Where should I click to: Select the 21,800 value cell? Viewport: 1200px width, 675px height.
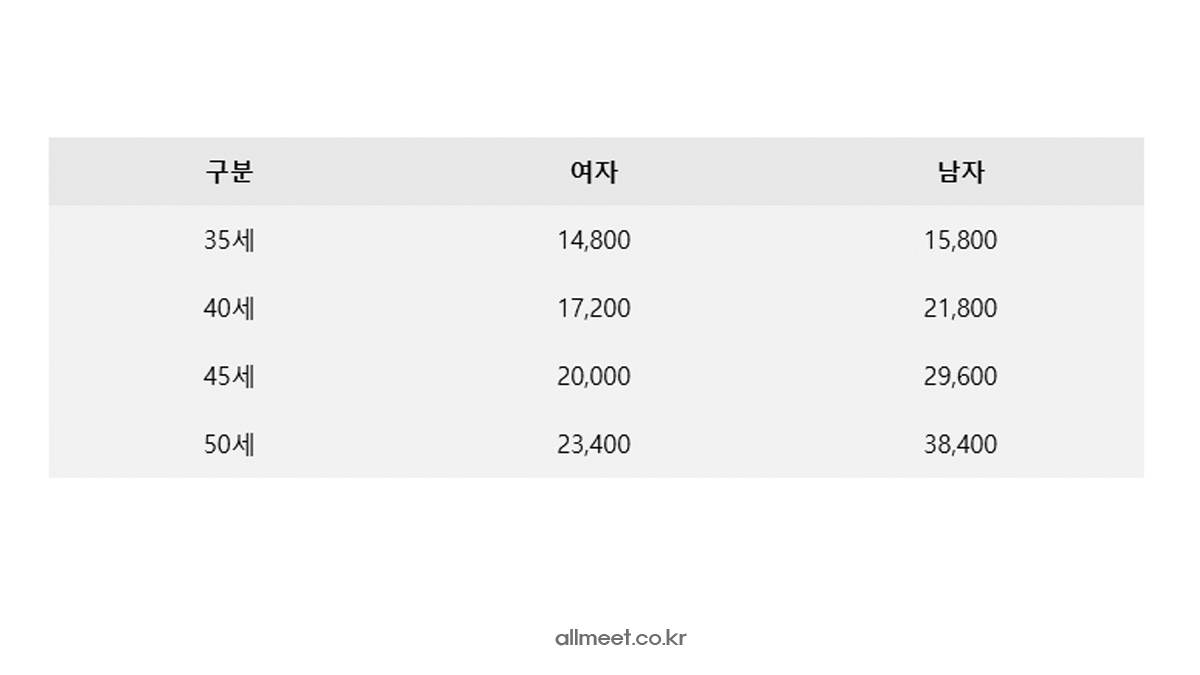pyautogui.click(x=960, y=308)
